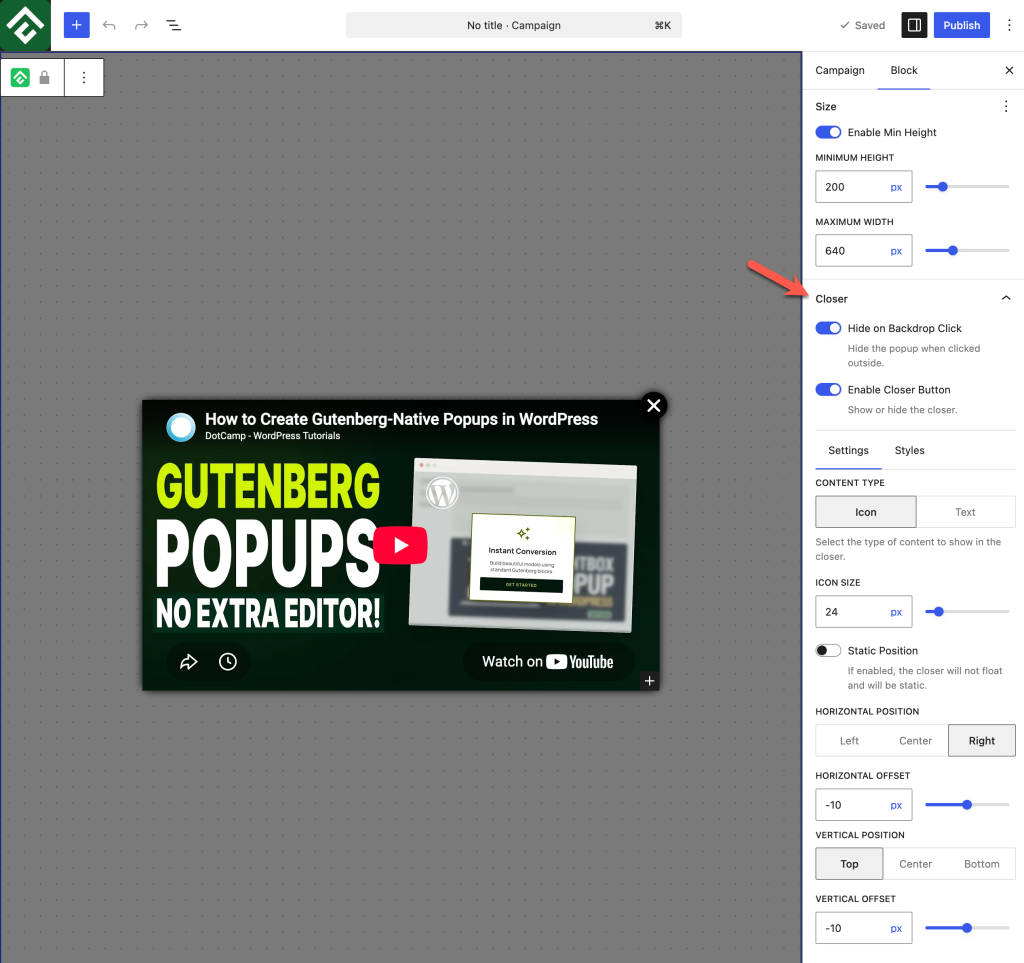This screenshot has height=963, width=1024.
Task: Set vertical position to Top
Action: point(849,864)
